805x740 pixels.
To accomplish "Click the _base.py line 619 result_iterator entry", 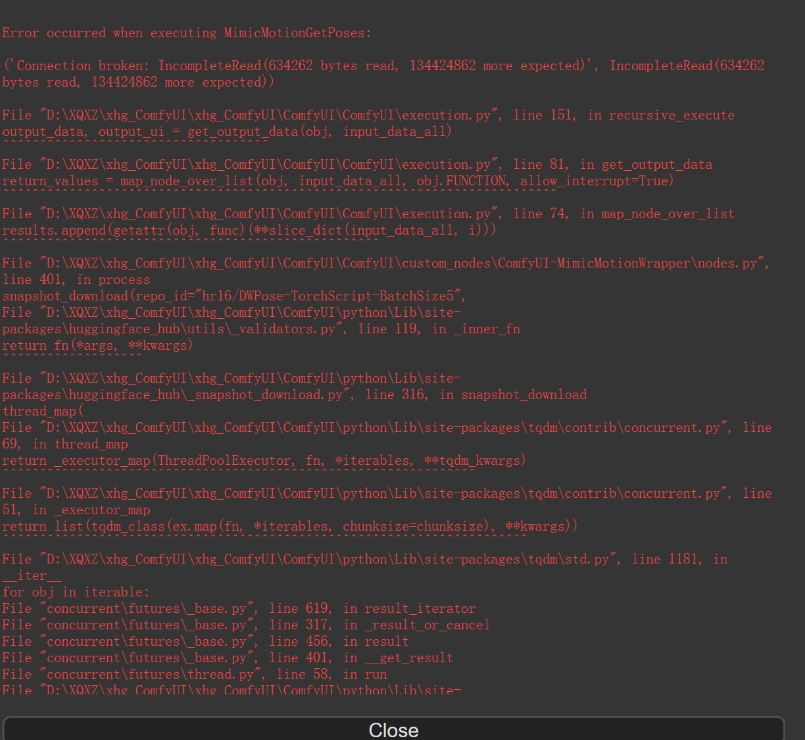I will click(x=239, y=608).
